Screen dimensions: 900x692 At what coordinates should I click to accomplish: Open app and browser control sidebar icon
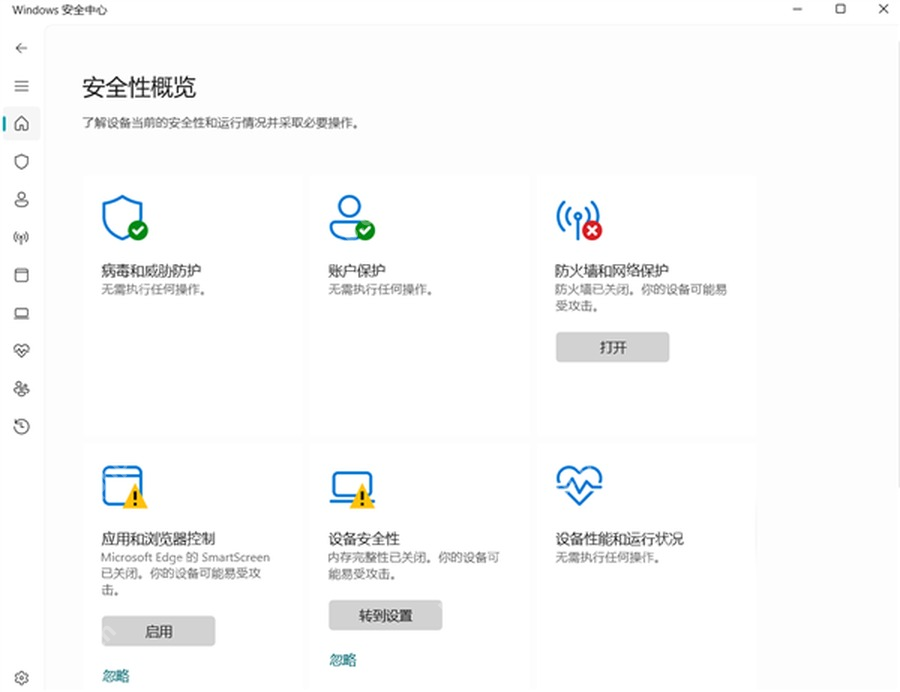click(21, 275)
